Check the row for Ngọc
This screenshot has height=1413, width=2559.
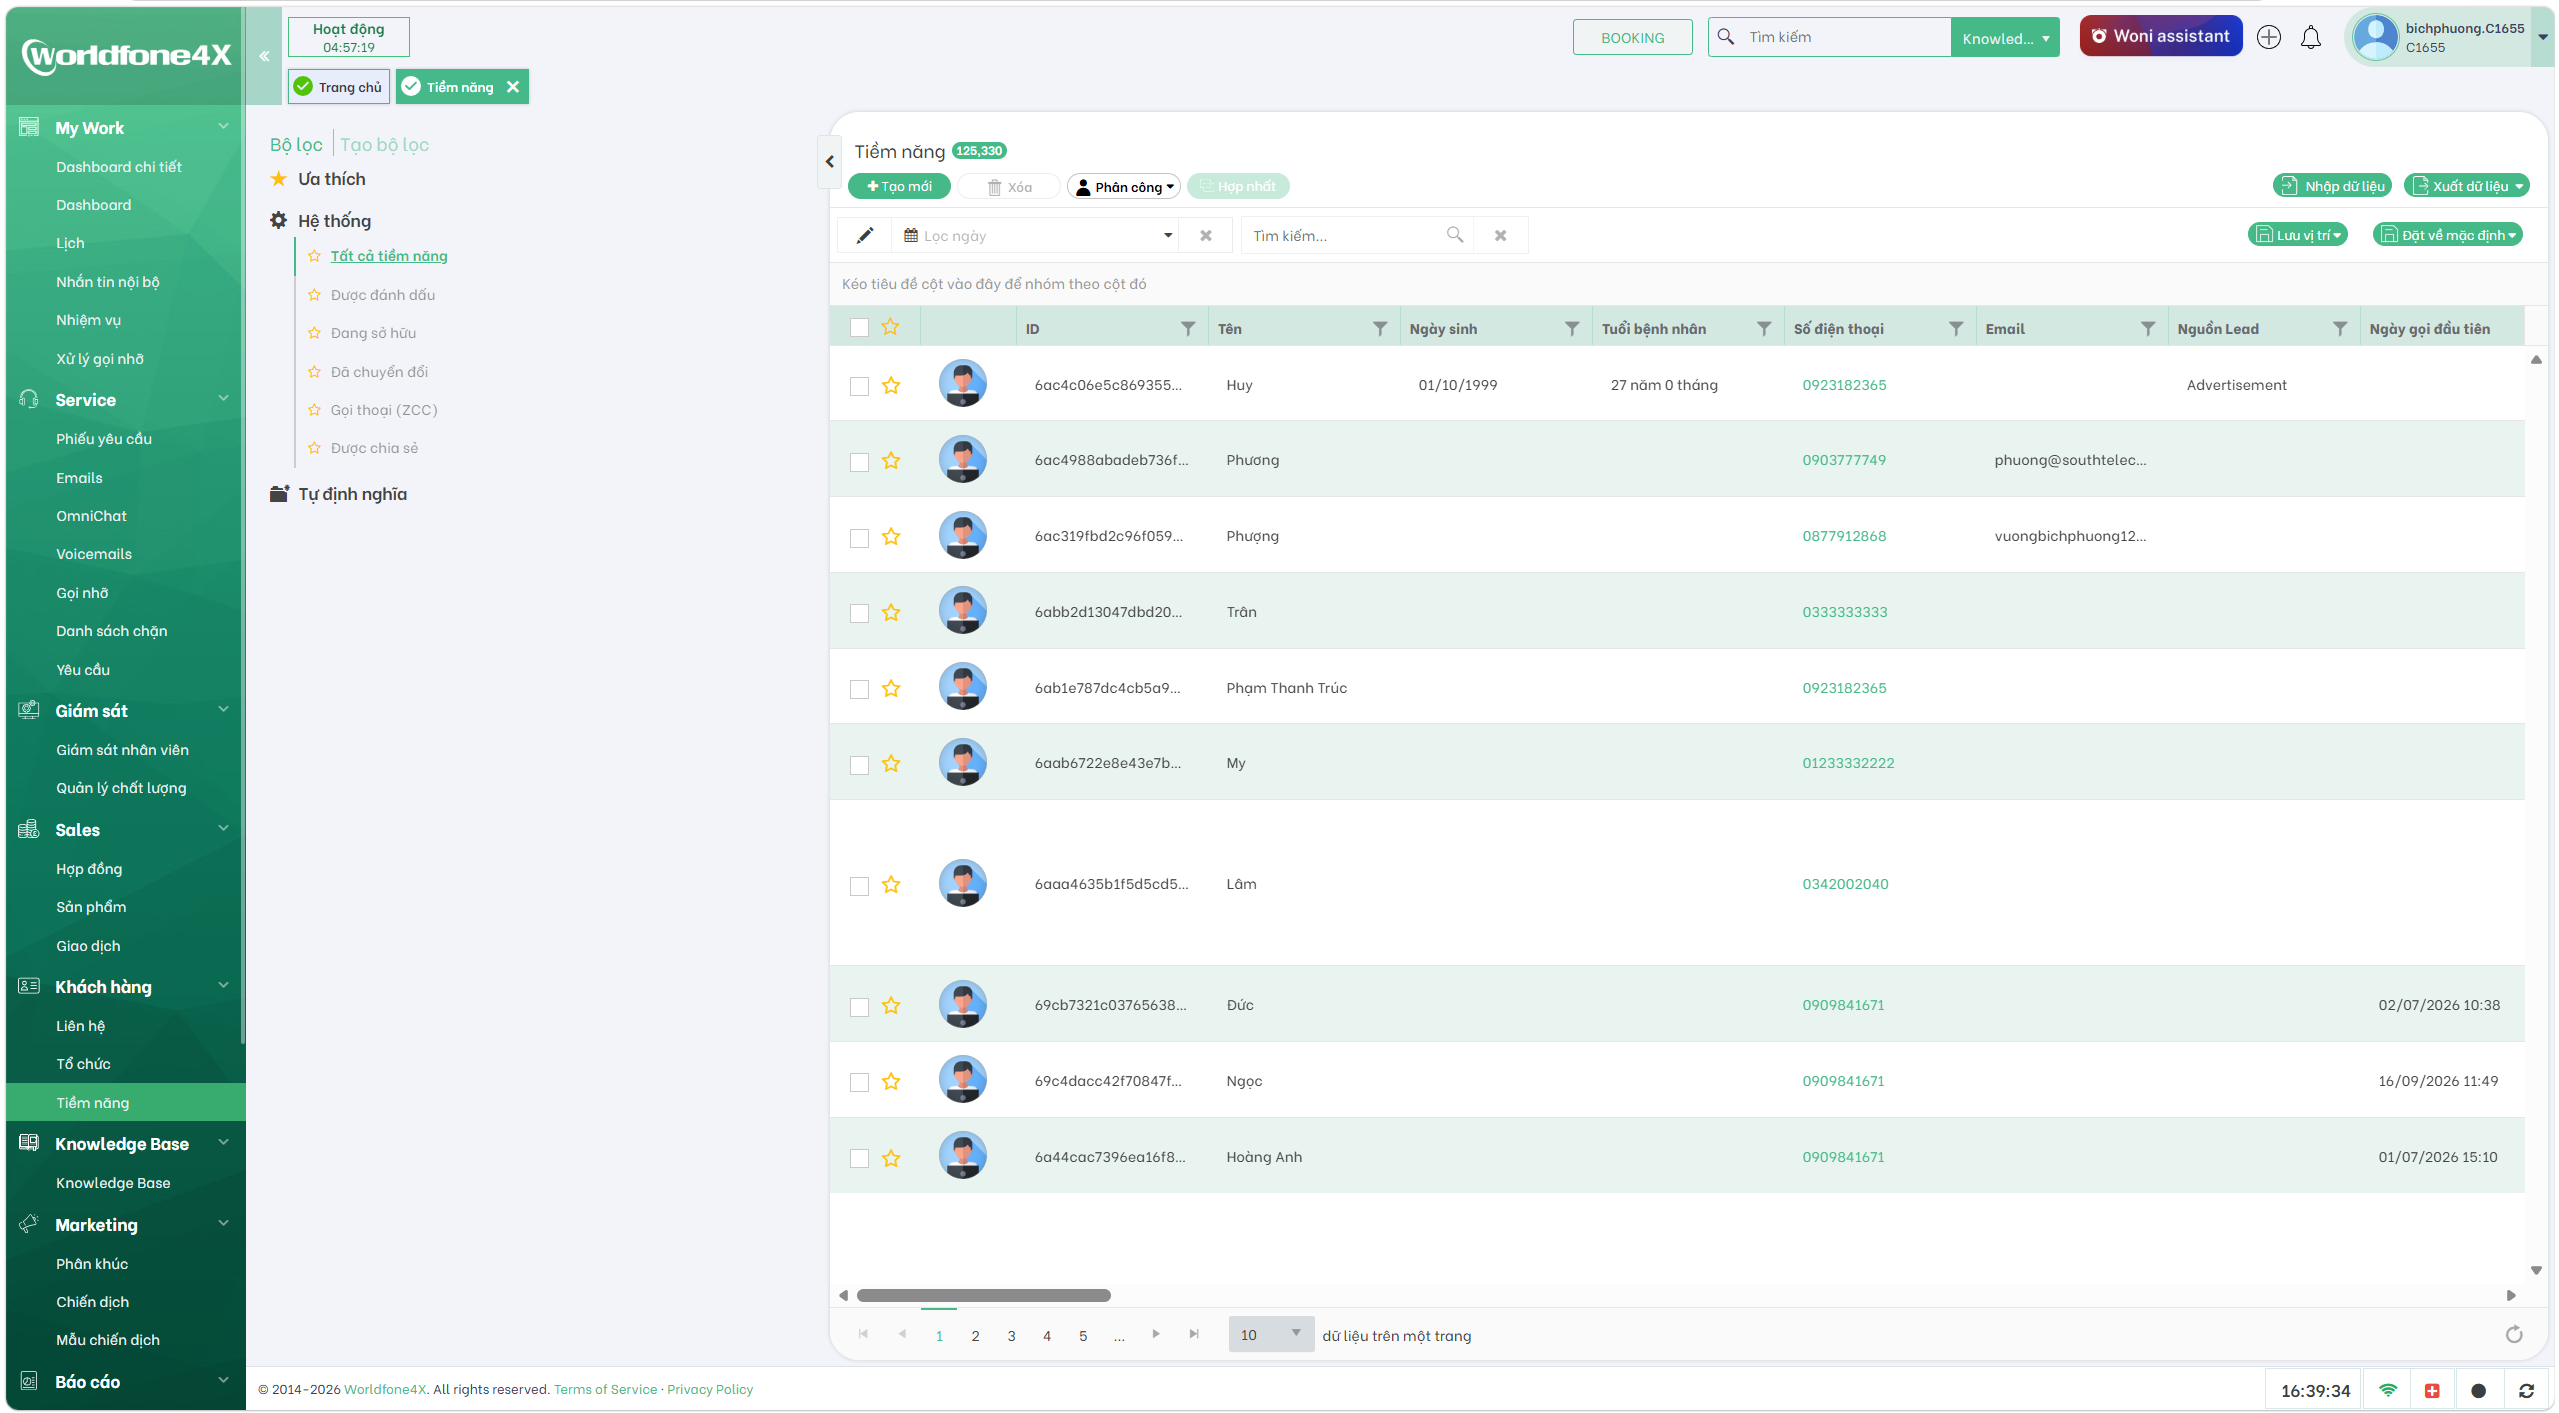(x=859, y=1082)
